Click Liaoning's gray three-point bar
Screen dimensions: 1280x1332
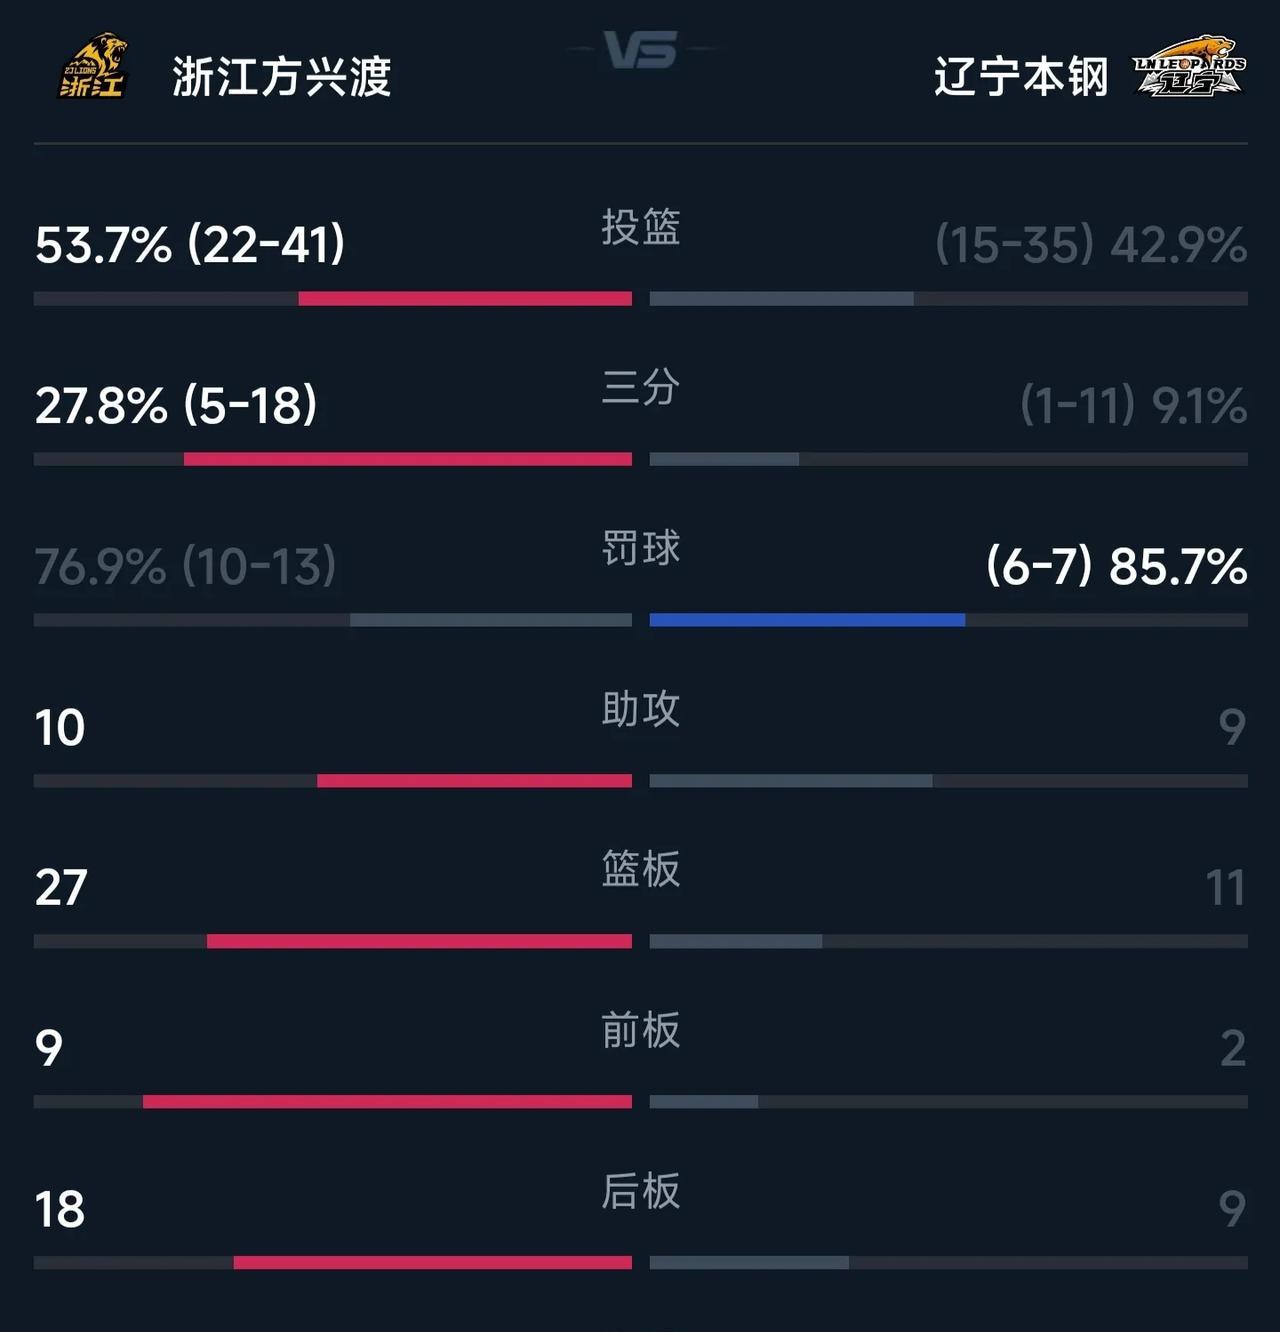point(724,459)
